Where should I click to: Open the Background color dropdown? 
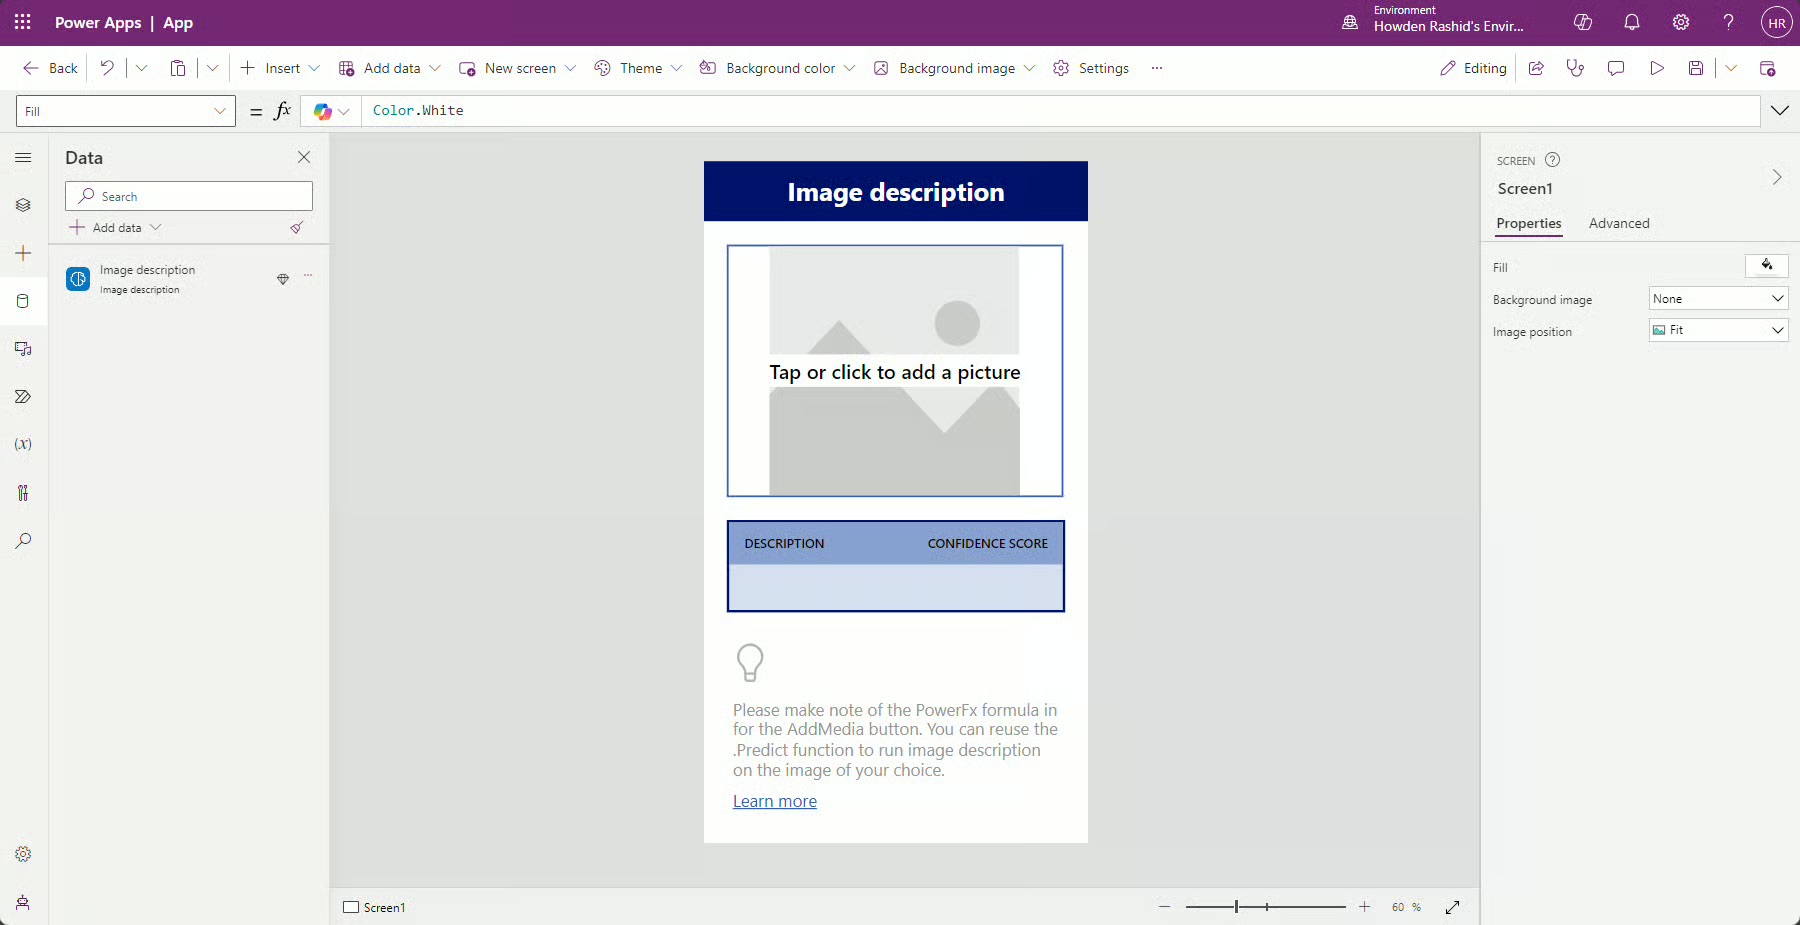pyautogui.click(x=777, y=68)
